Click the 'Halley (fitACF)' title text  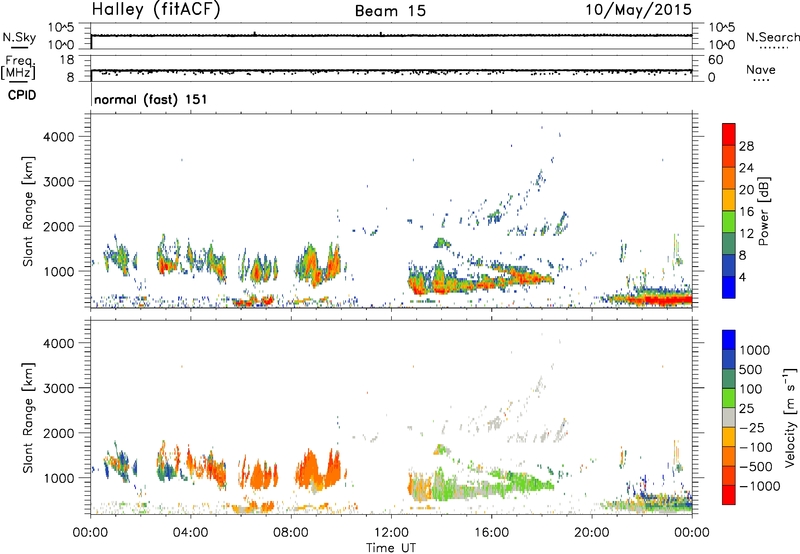[156, 10]
